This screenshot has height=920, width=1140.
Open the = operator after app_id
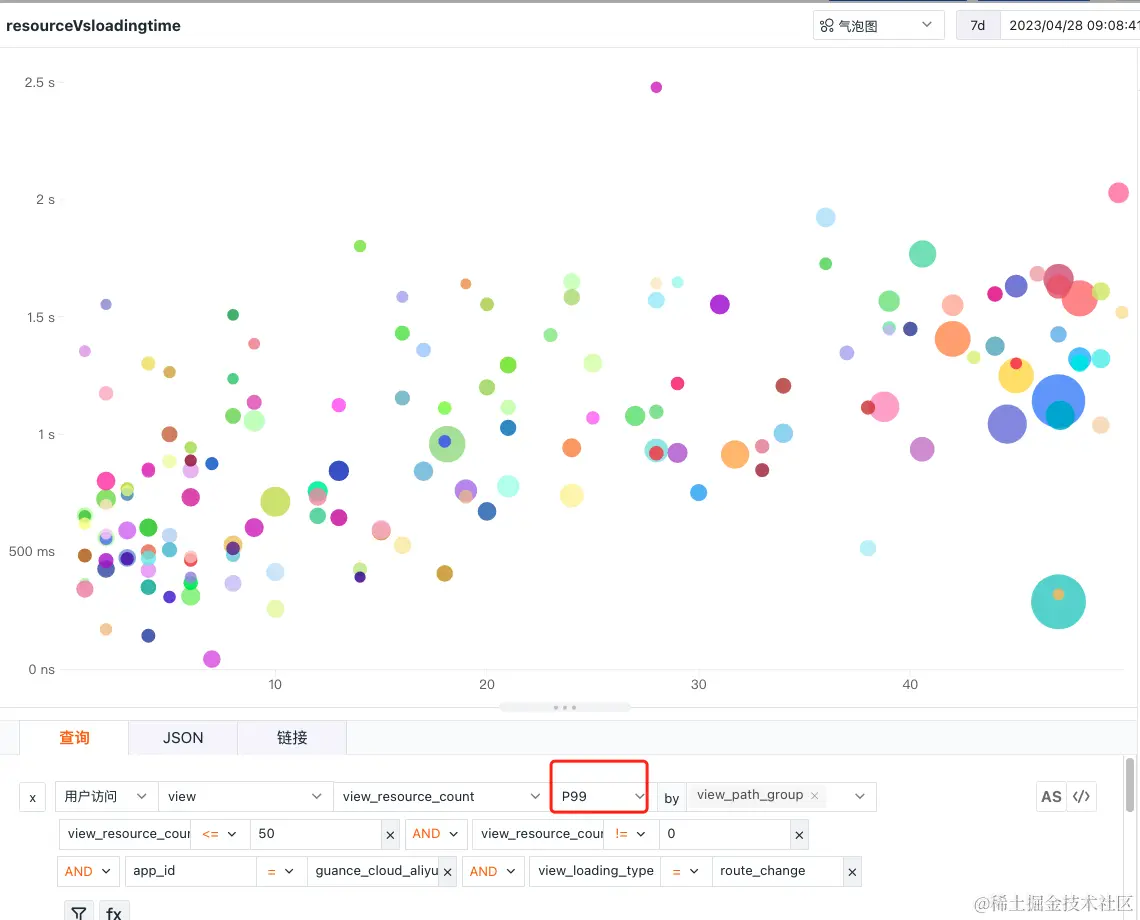tap(281, 871)
